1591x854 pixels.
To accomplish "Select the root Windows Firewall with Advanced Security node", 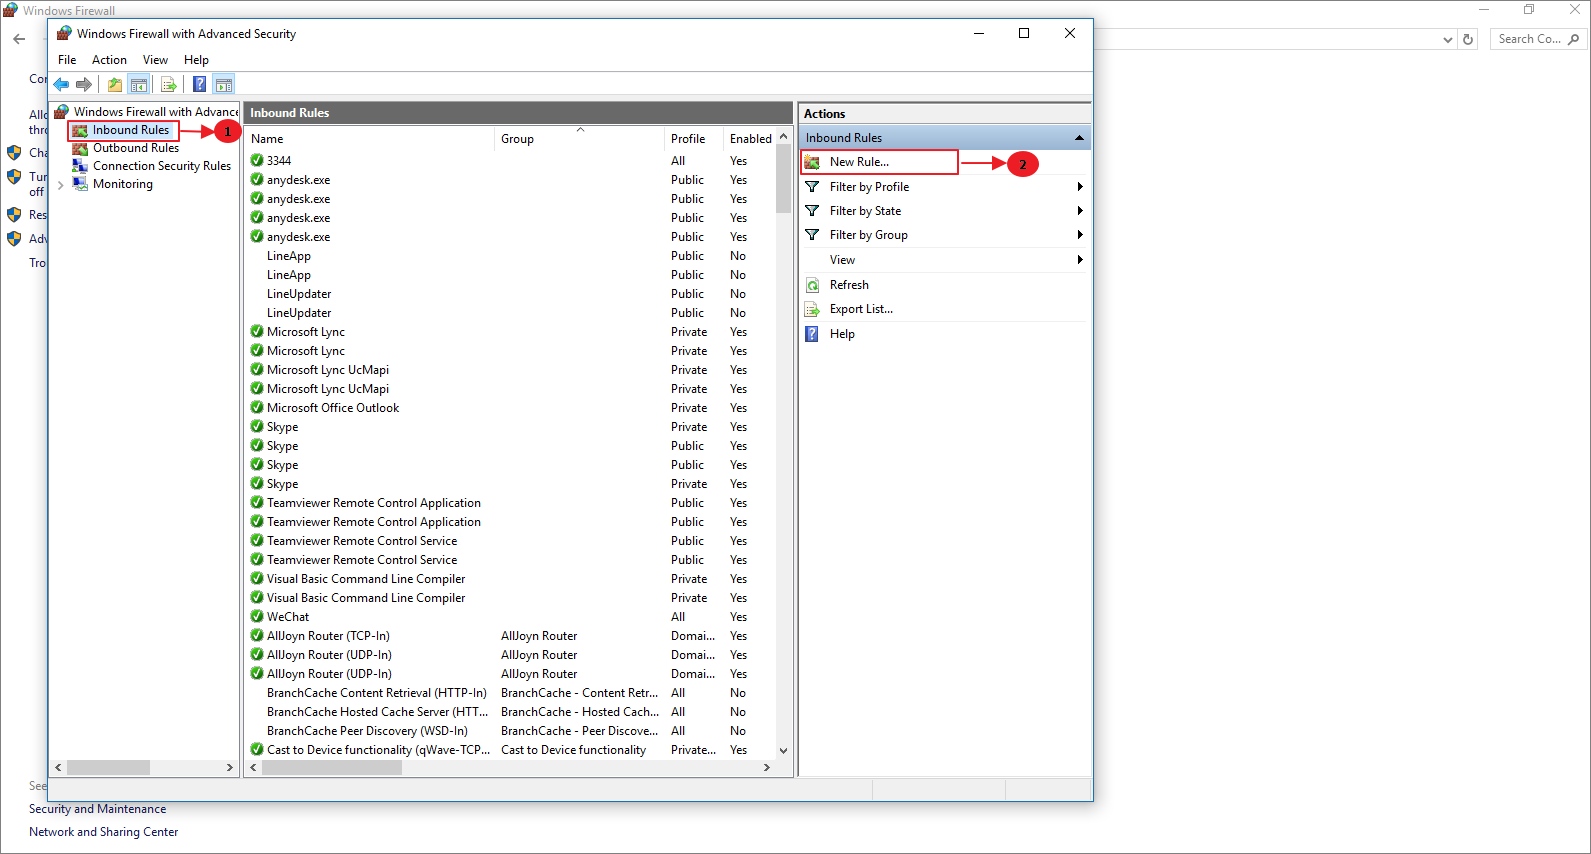I will [x=155, y=112].
